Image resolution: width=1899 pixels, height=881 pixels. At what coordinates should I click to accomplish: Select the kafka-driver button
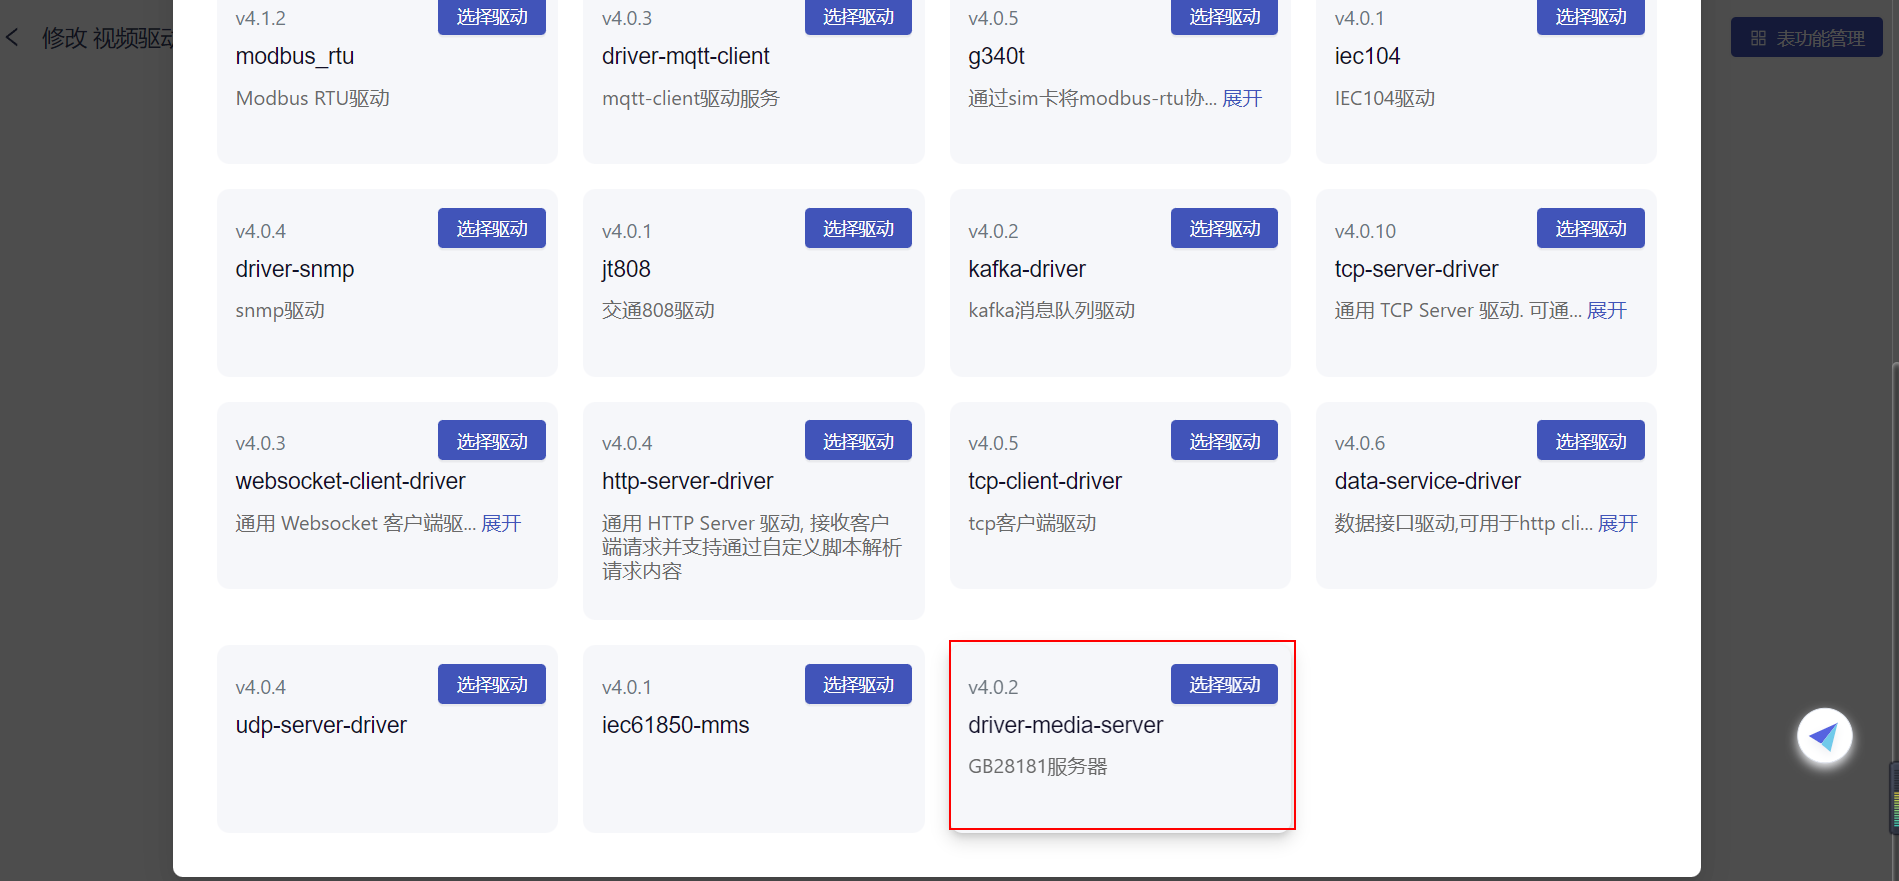click(1224, 228)
